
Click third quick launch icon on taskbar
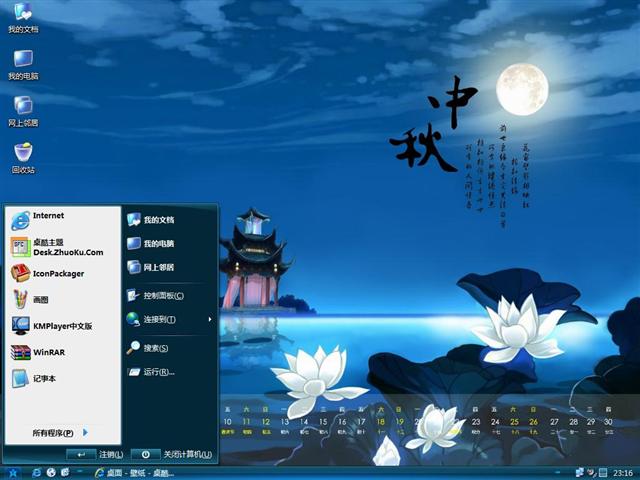point(65,473)
